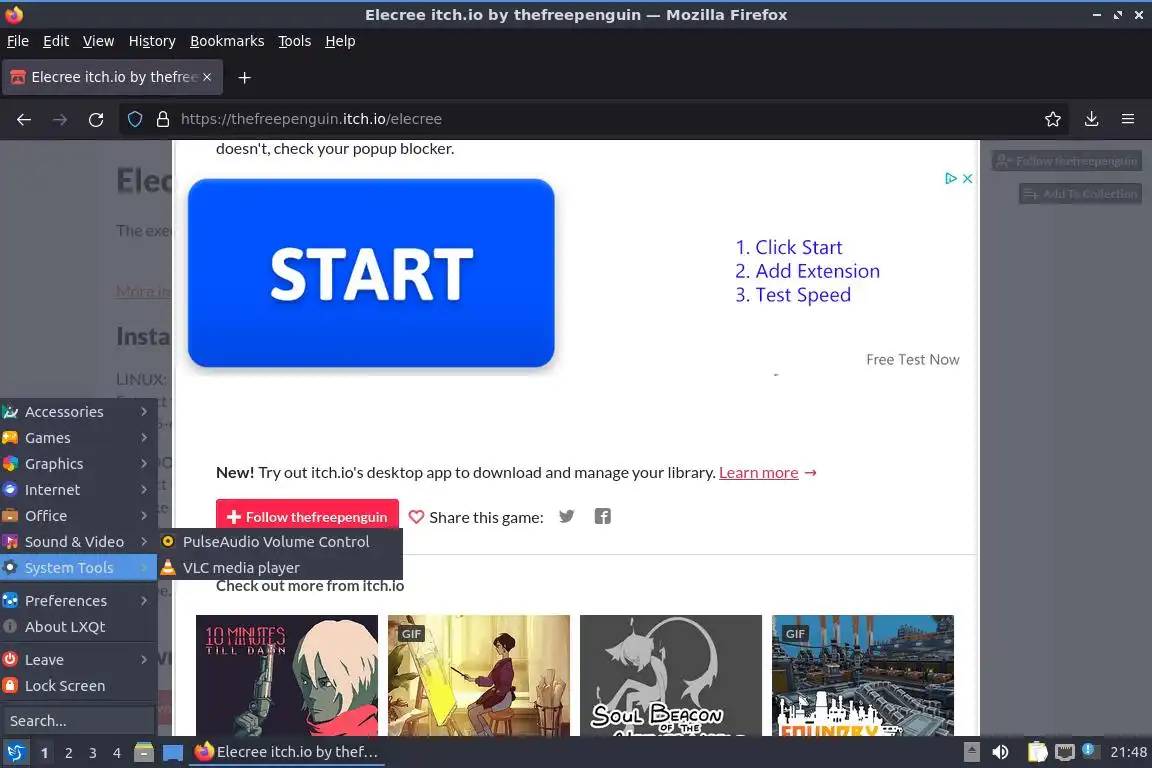Open About LXQt
The image size is (1152, 768).
click(x=79, y=627)
